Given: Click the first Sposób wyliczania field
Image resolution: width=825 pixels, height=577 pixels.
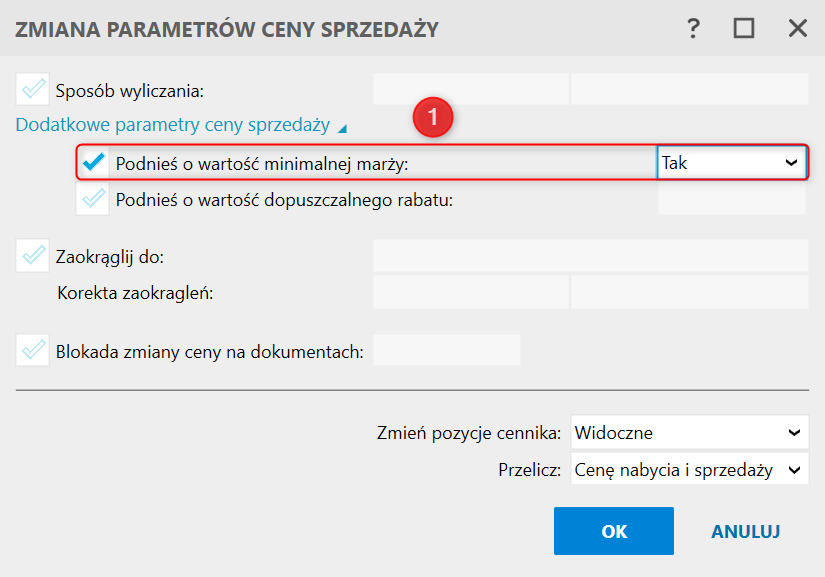Looking at the screenshot, I should point(470,90).
